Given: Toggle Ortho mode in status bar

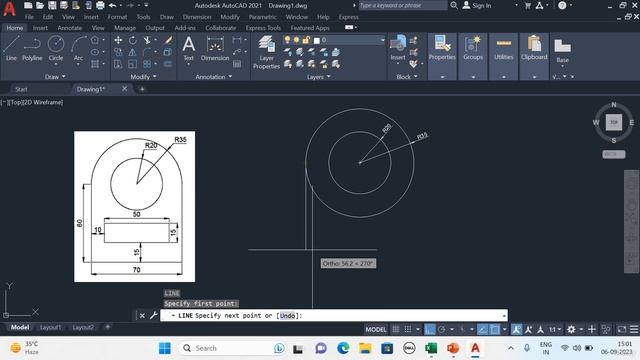Looking at the screenshot, I should [429, 329].
